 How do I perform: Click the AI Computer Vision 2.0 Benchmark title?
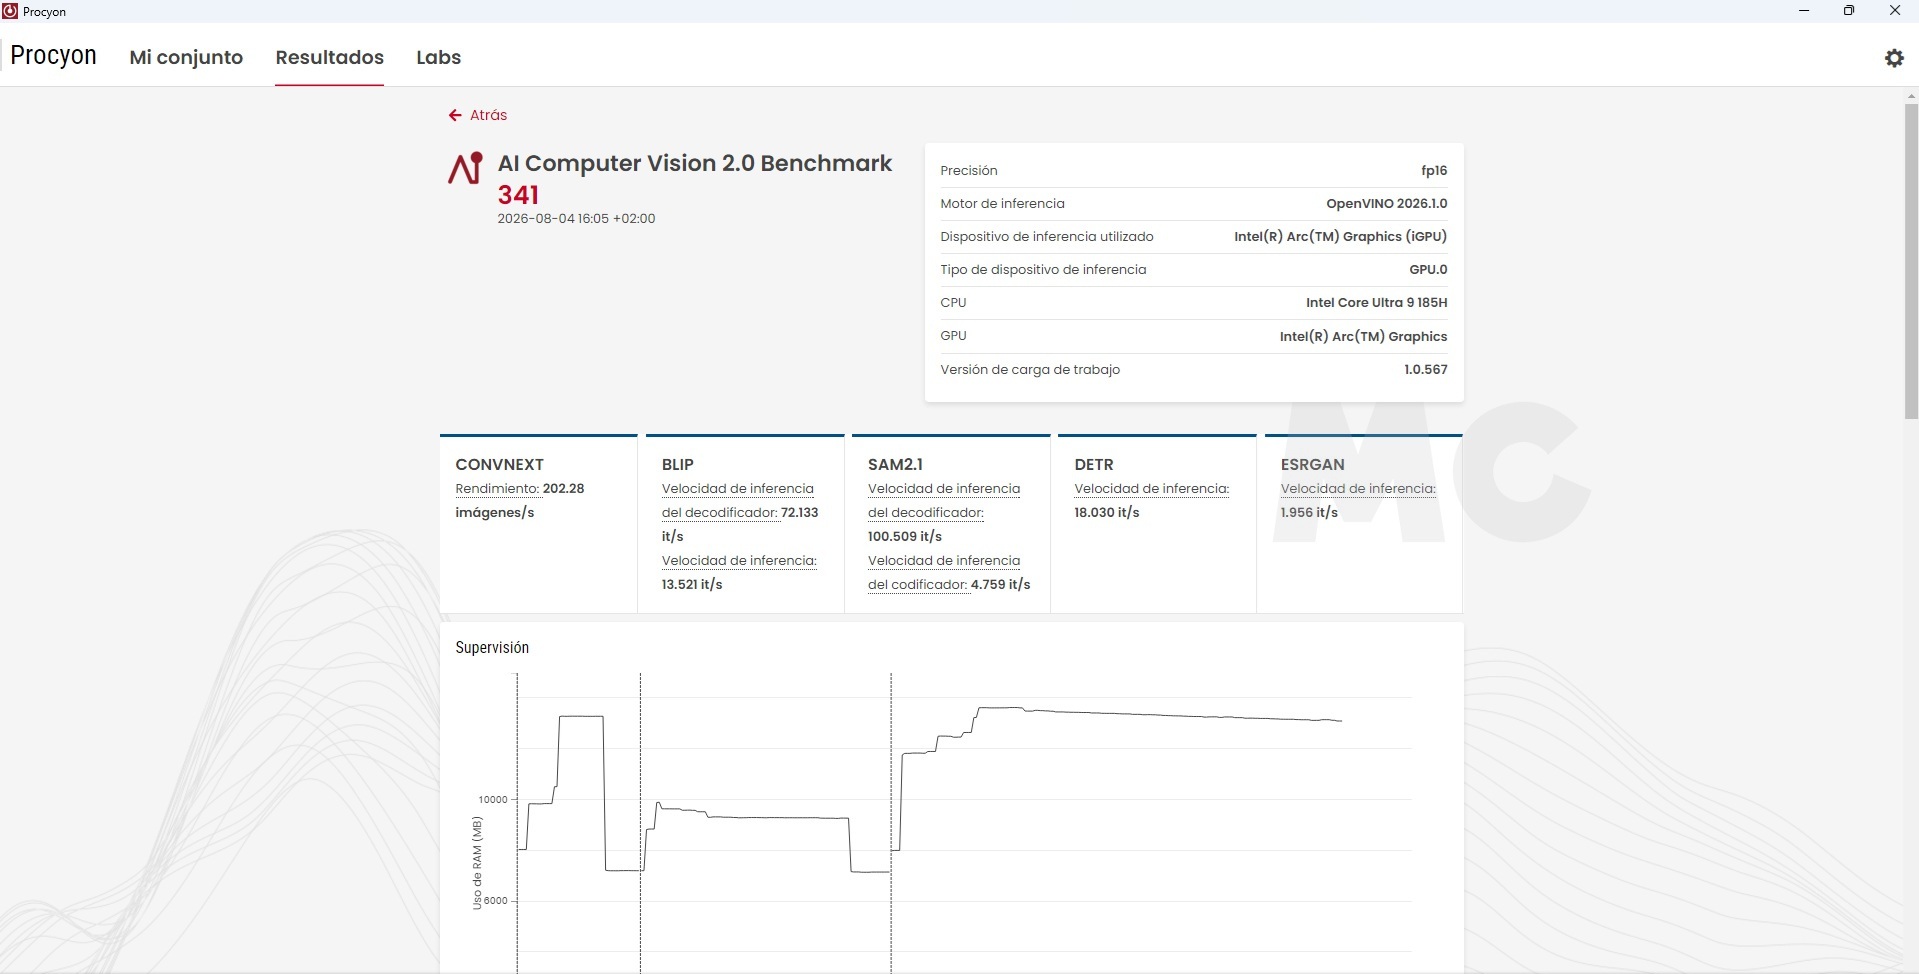coord(695,163)
